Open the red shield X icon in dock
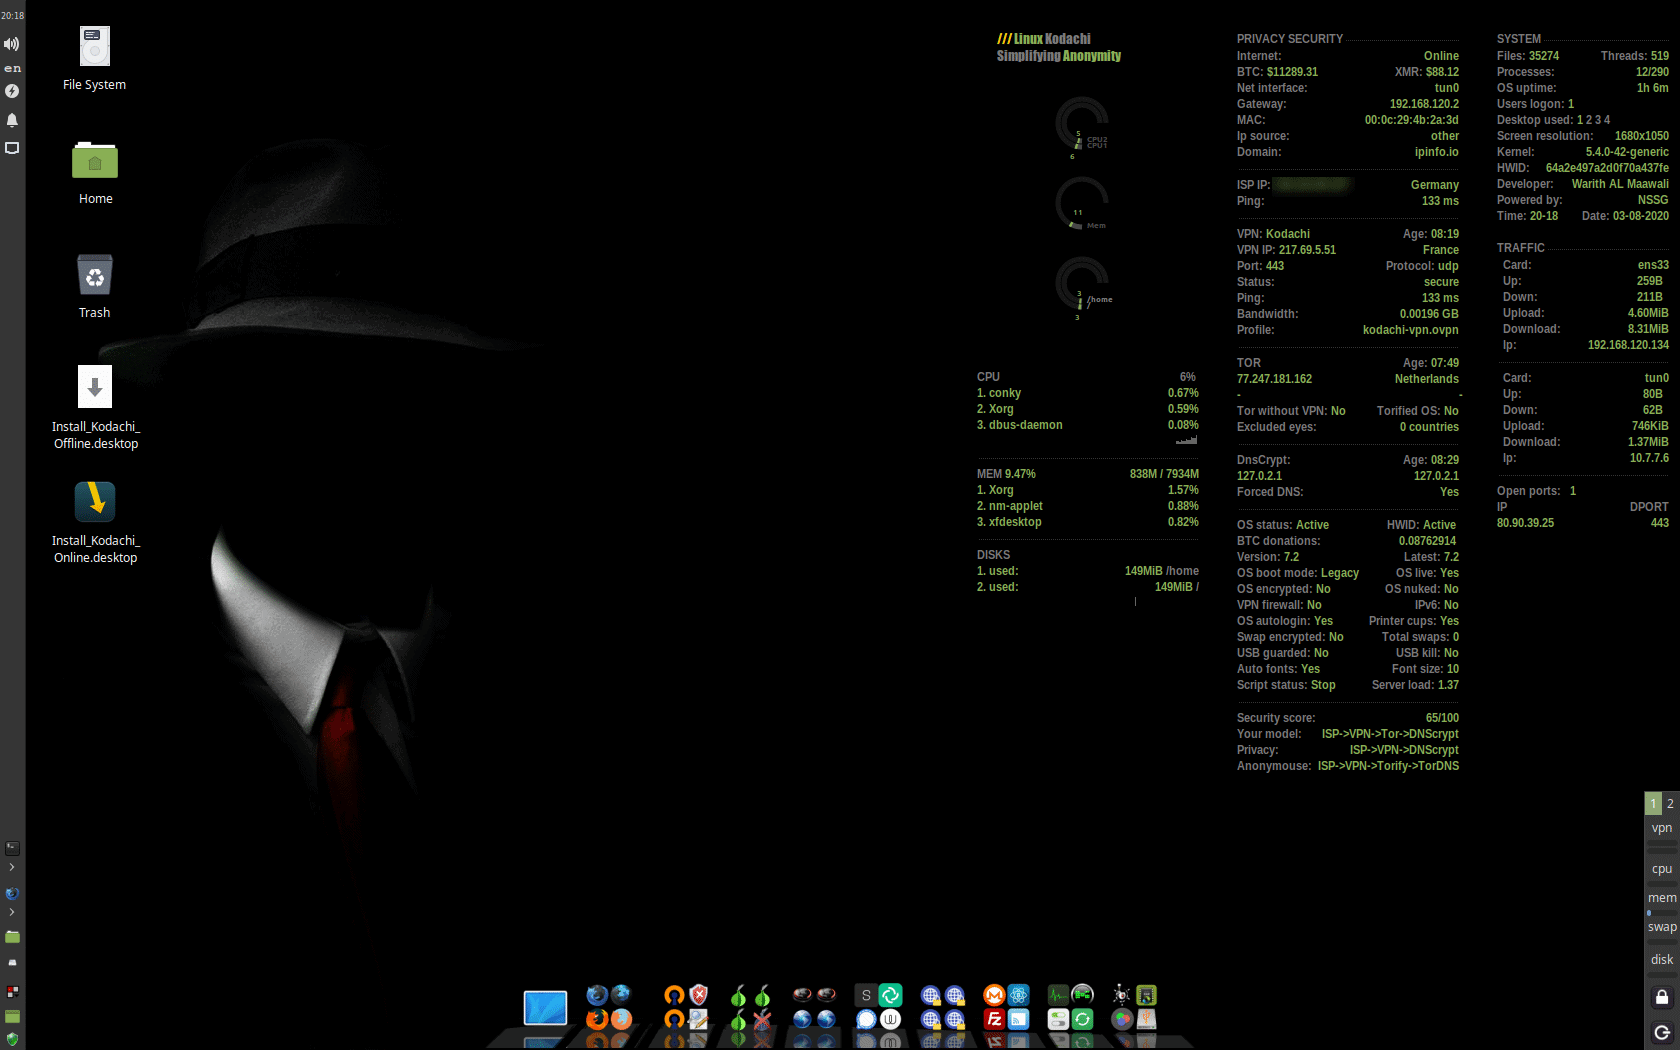The image size is (1680, 1050). click(x=699, y=995)
